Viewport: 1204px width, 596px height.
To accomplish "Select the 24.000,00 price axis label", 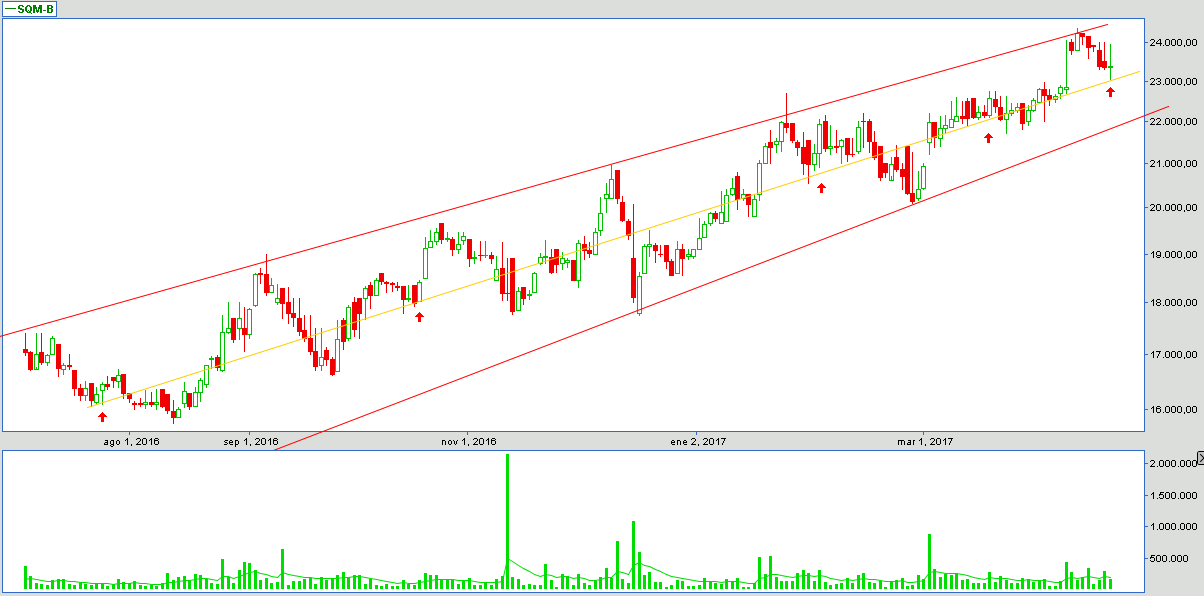I will pyautogui.click(x=1173, y=43).
